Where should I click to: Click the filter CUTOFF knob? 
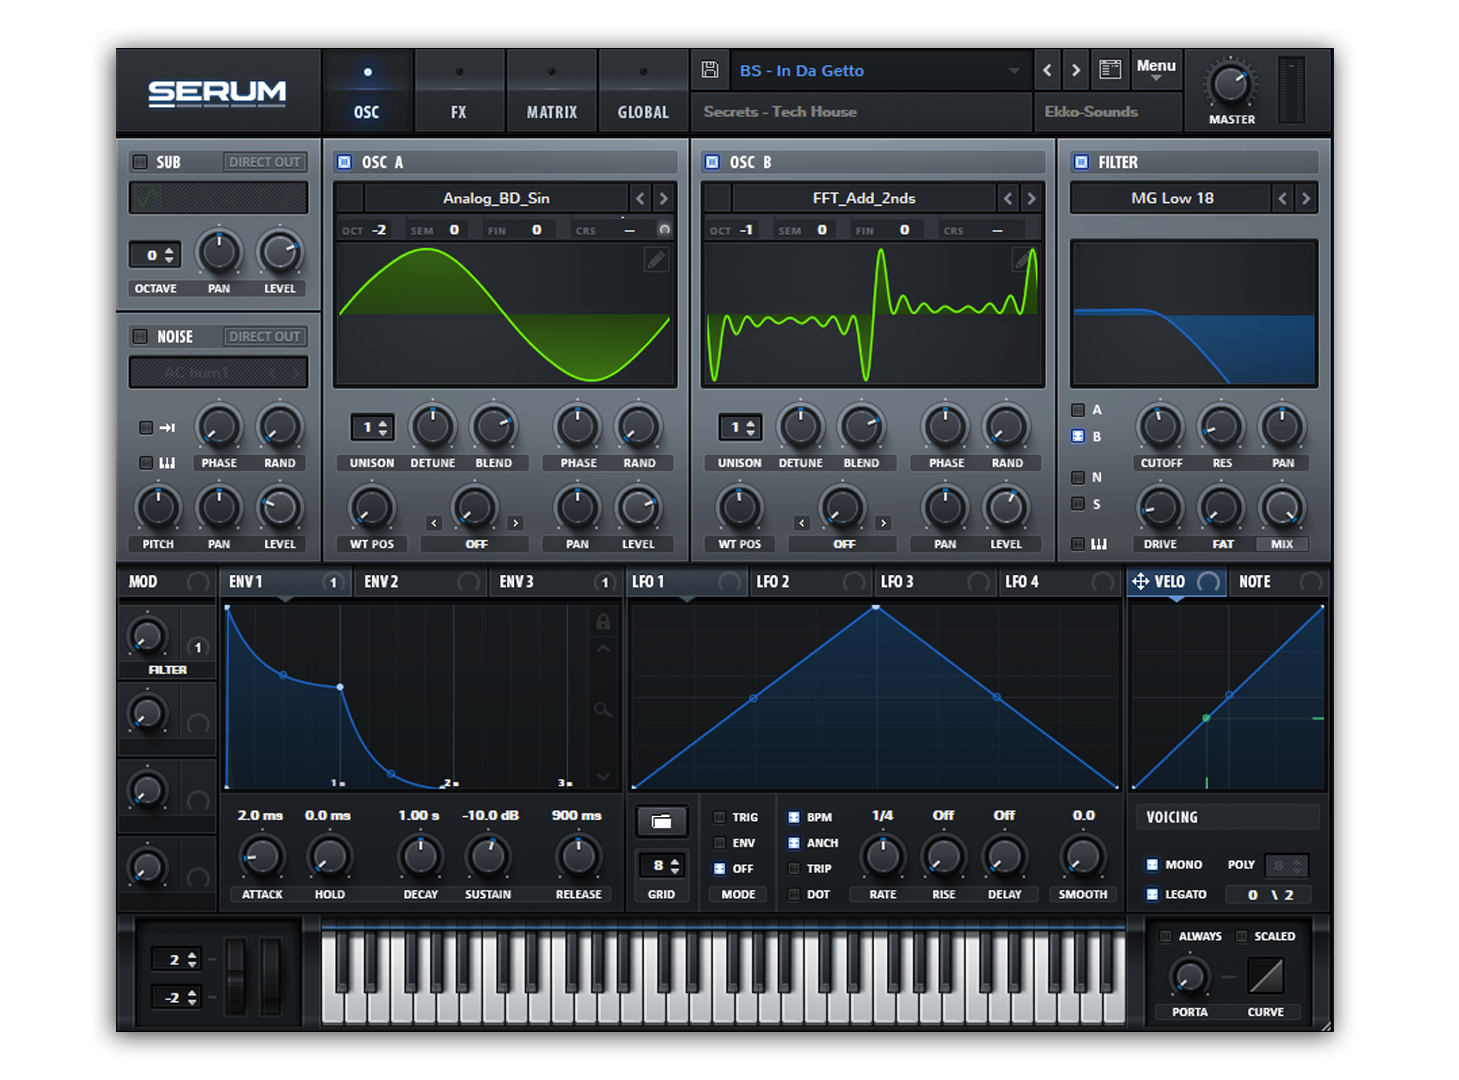[1160, 427]
